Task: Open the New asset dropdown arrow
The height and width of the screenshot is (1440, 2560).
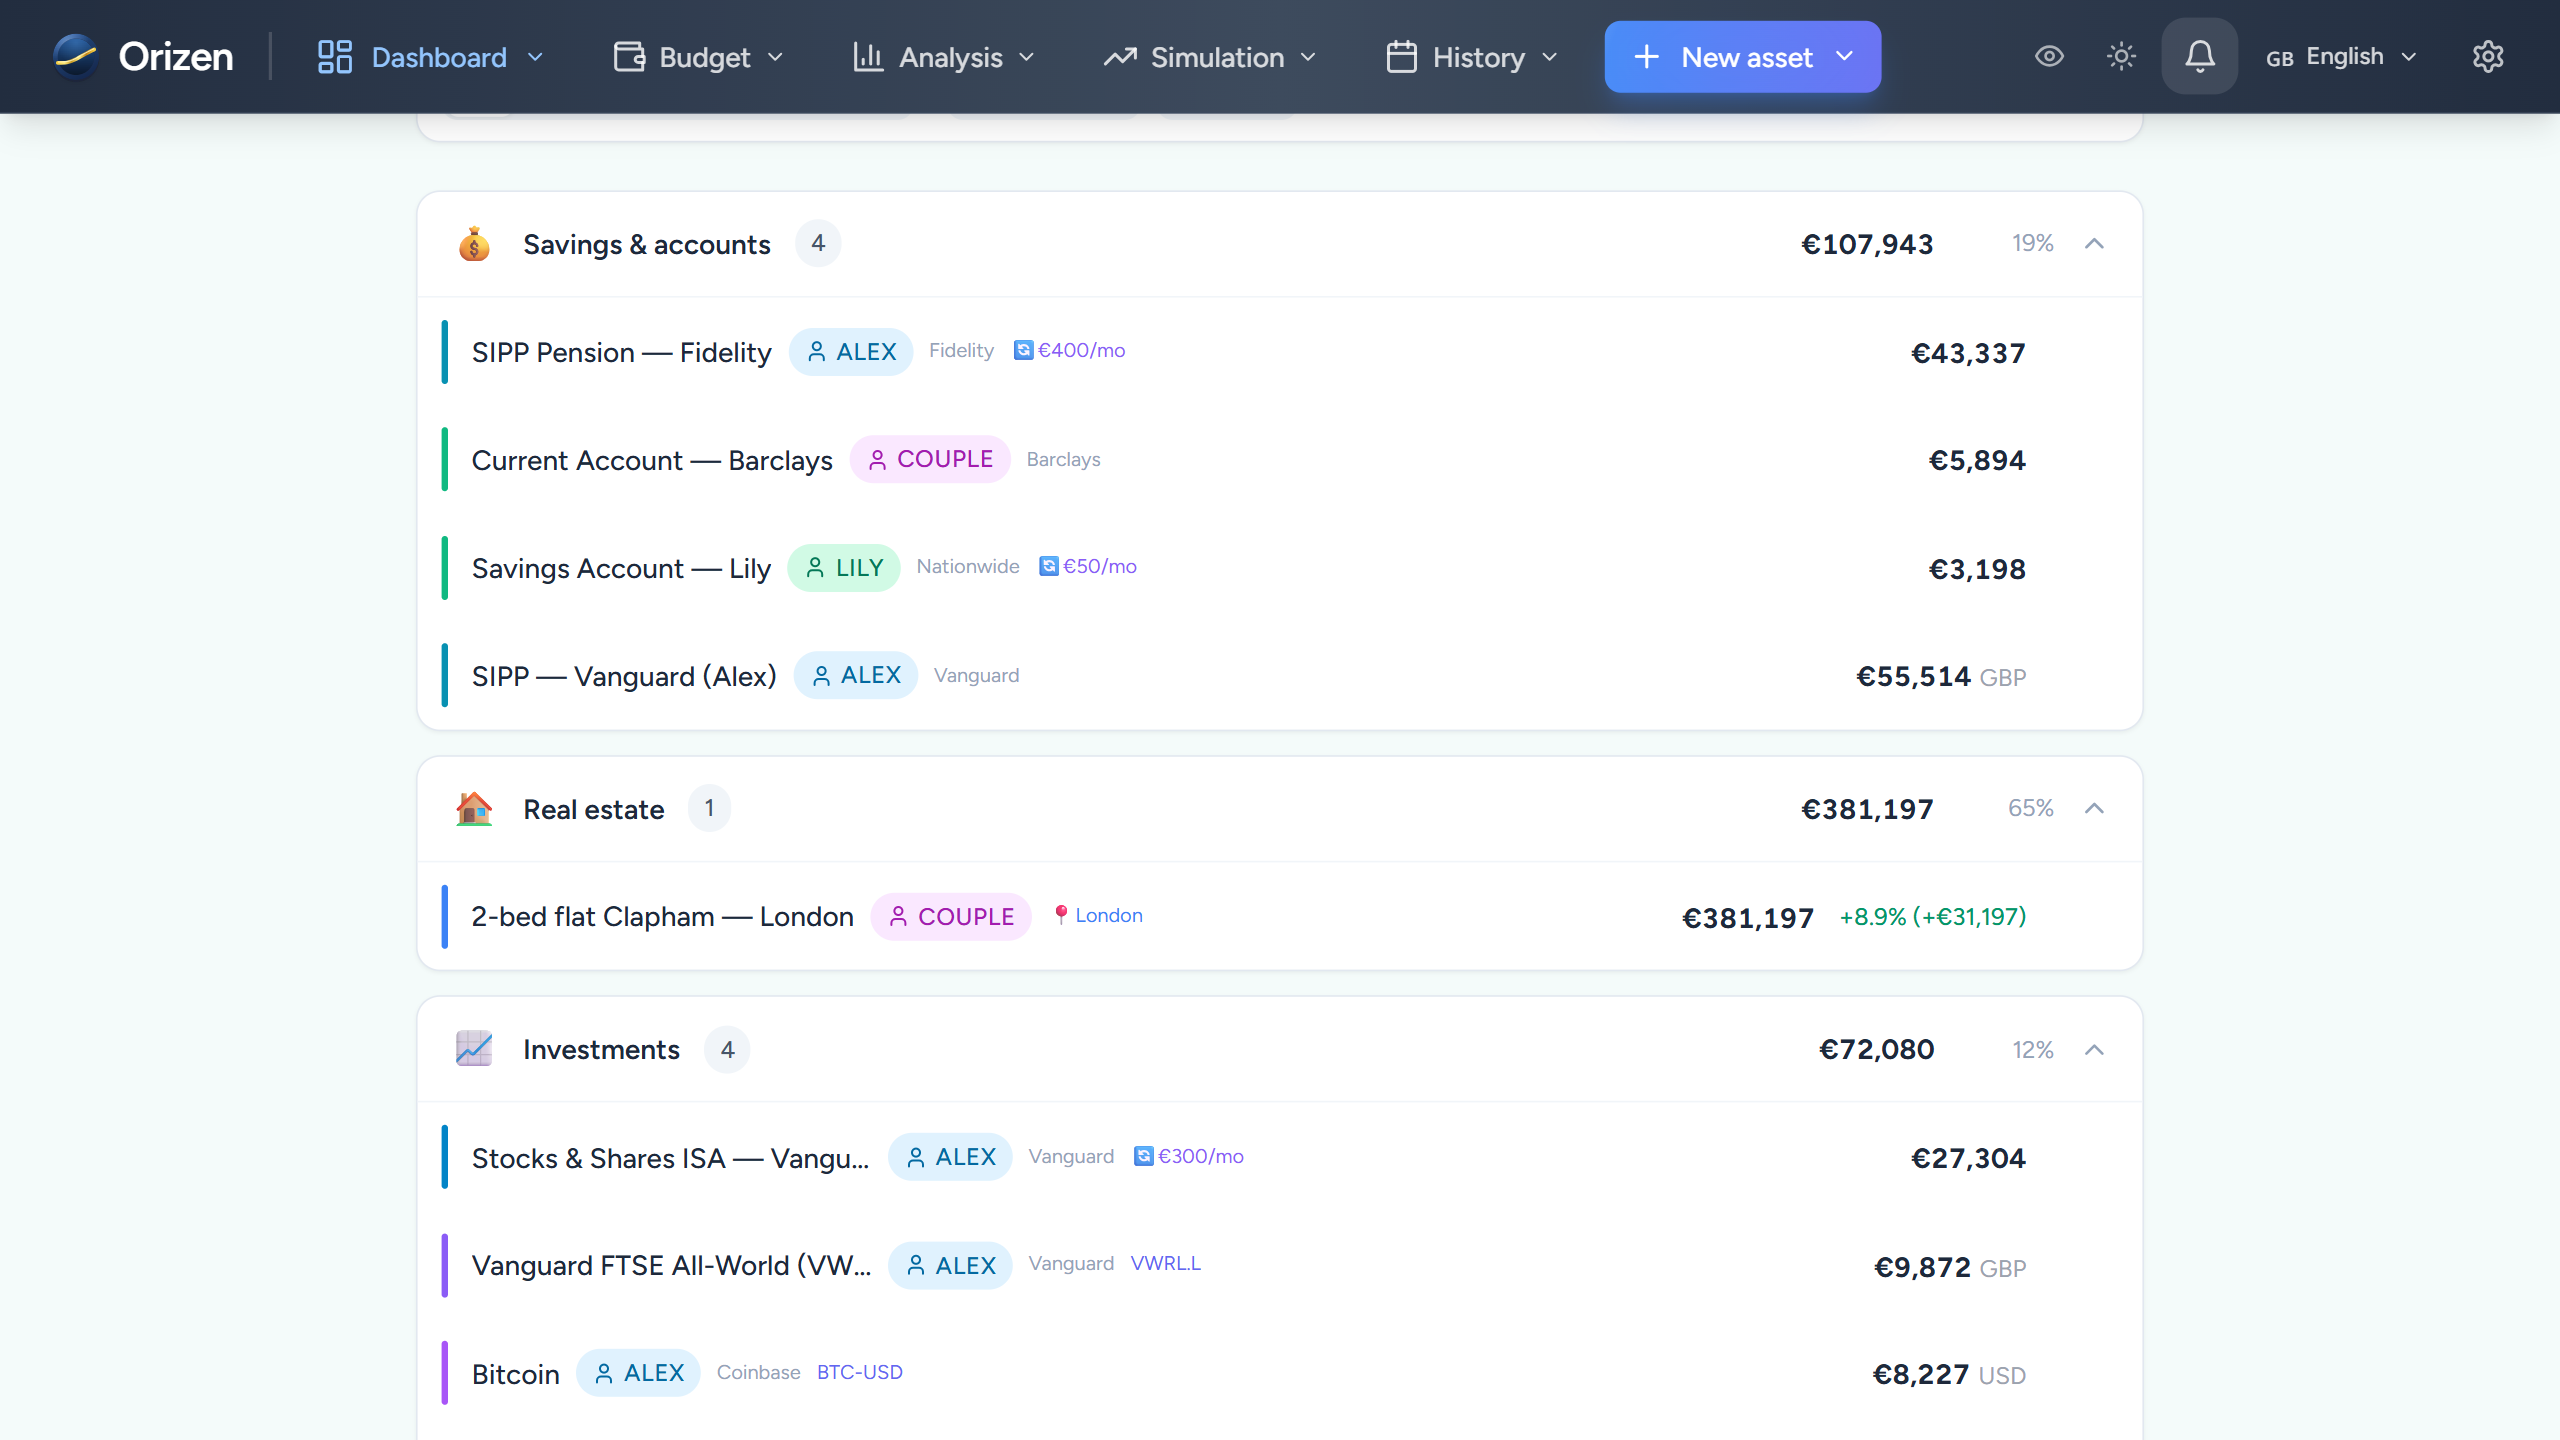Action: coord(1845,57)
